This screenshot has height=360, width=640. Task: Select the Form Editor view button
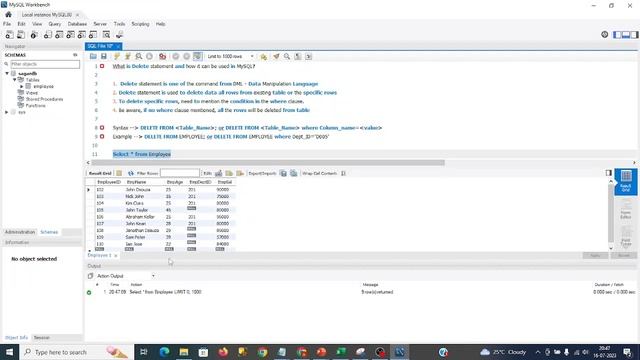626,210
